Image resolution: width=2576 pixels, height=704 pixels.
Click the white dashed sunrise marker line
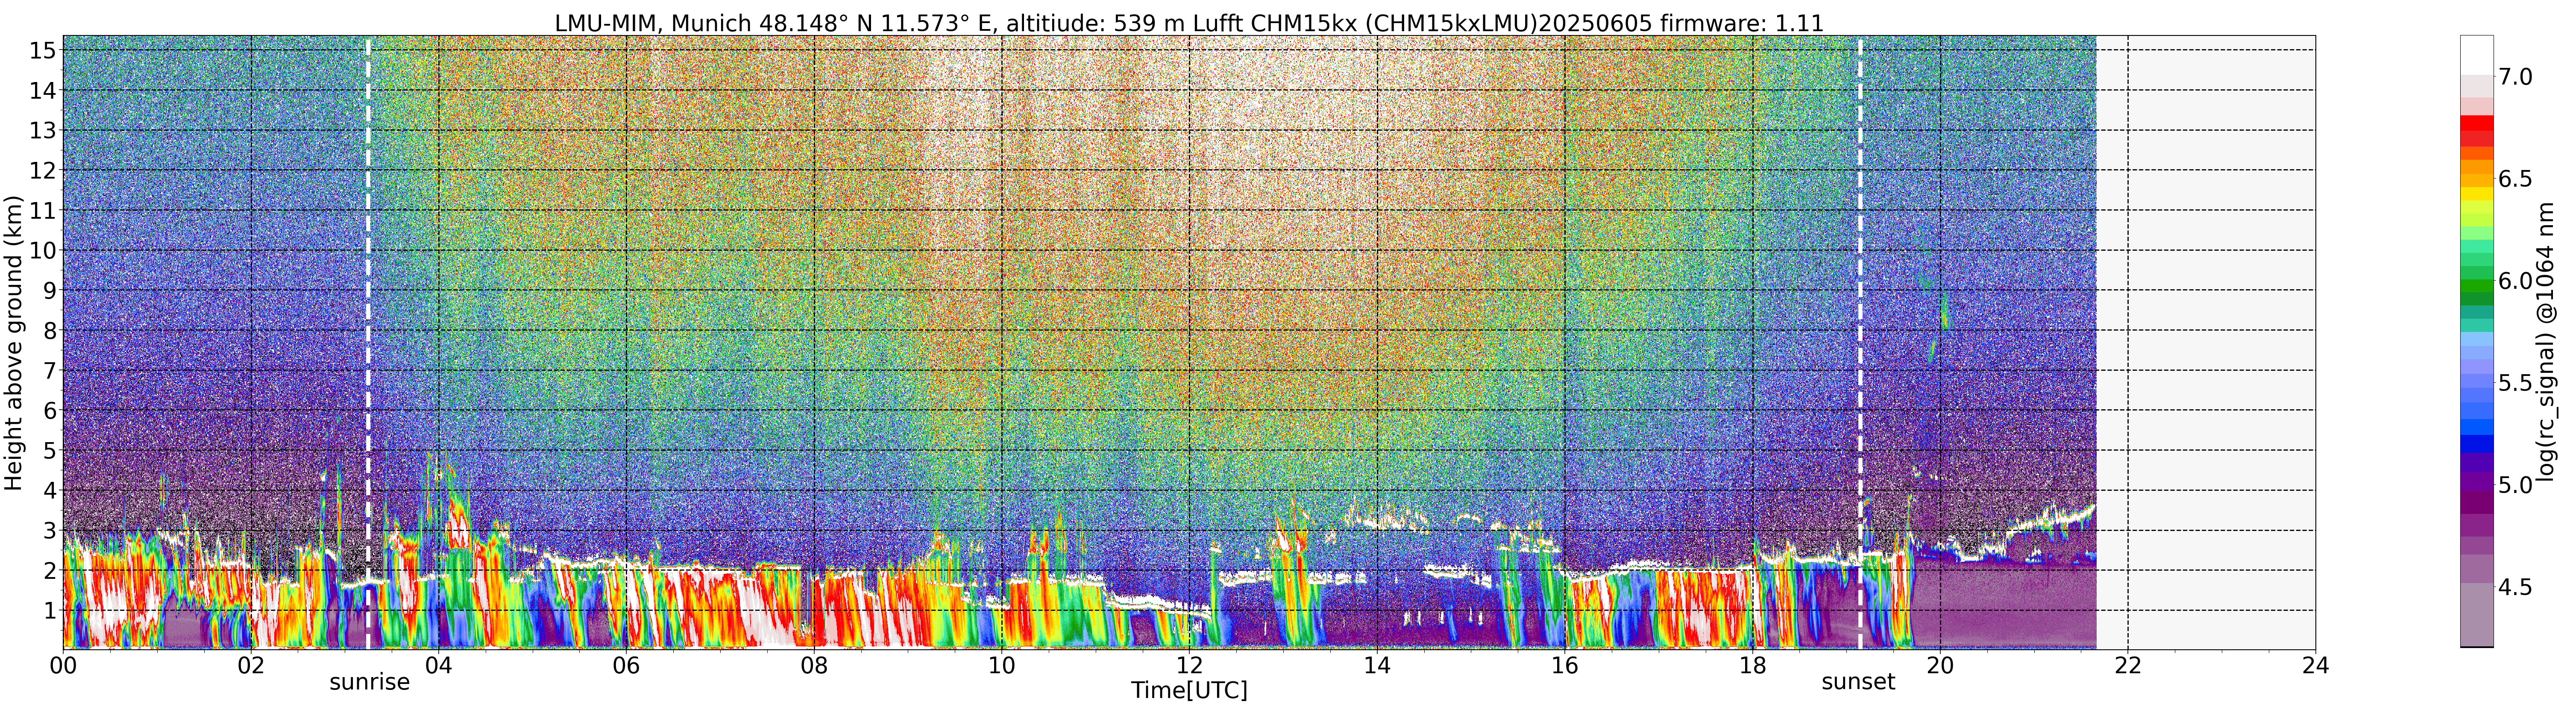(368, 343)
